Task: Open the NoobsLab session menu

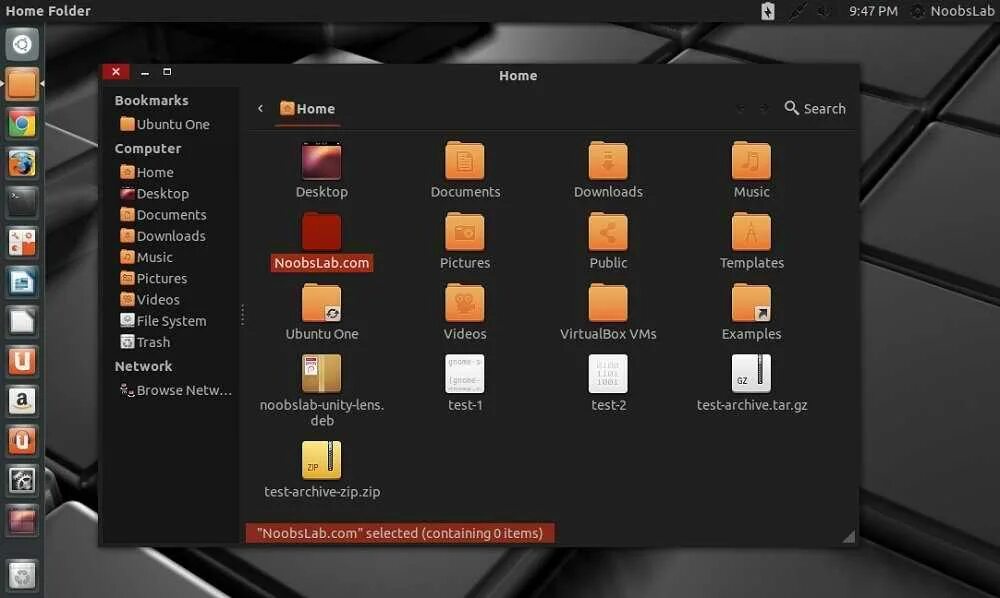Action: tap(954, 11)
